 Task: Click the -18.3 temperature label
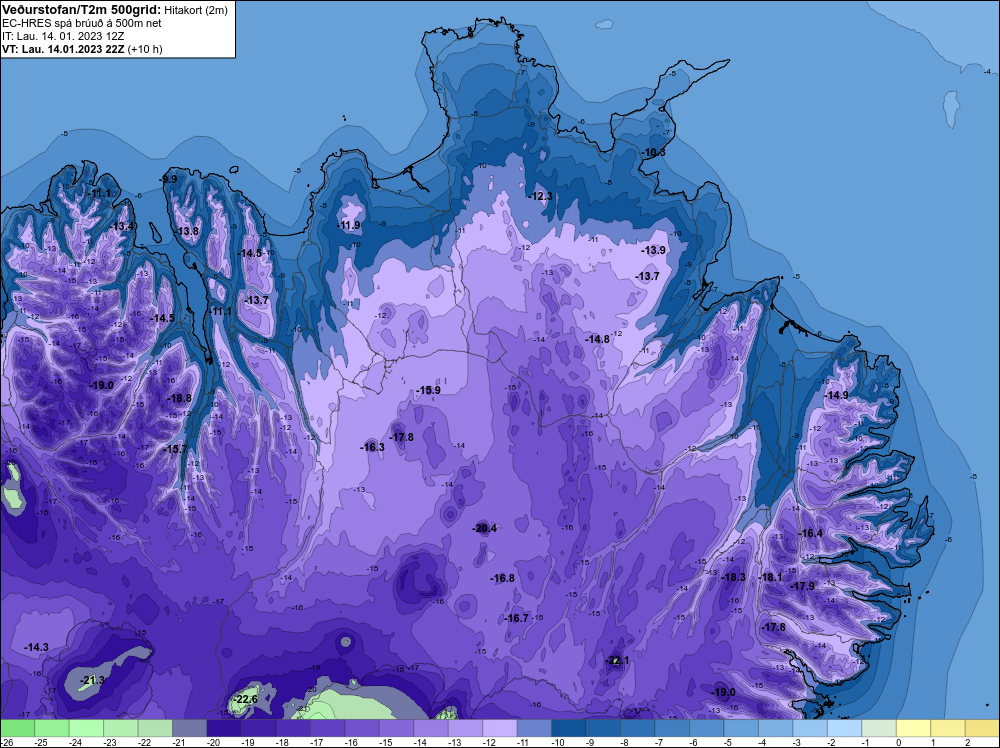tap(733, 577)
